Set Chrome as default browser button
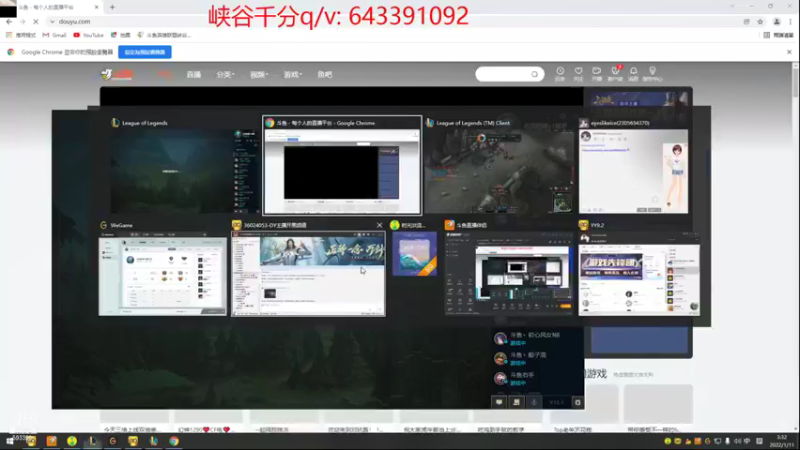 coord(145,52)
